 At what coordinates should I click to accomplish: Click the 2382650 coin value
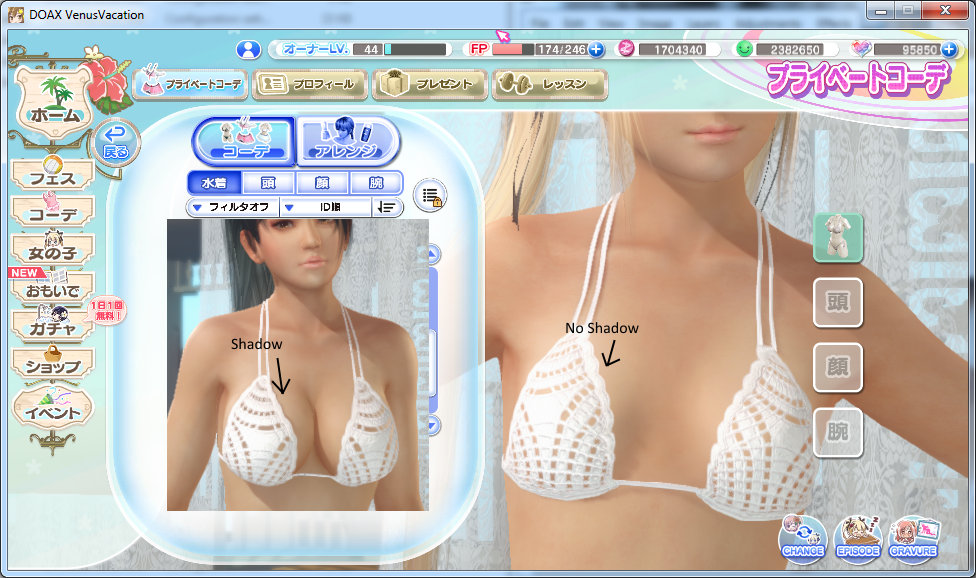[795, 49]
